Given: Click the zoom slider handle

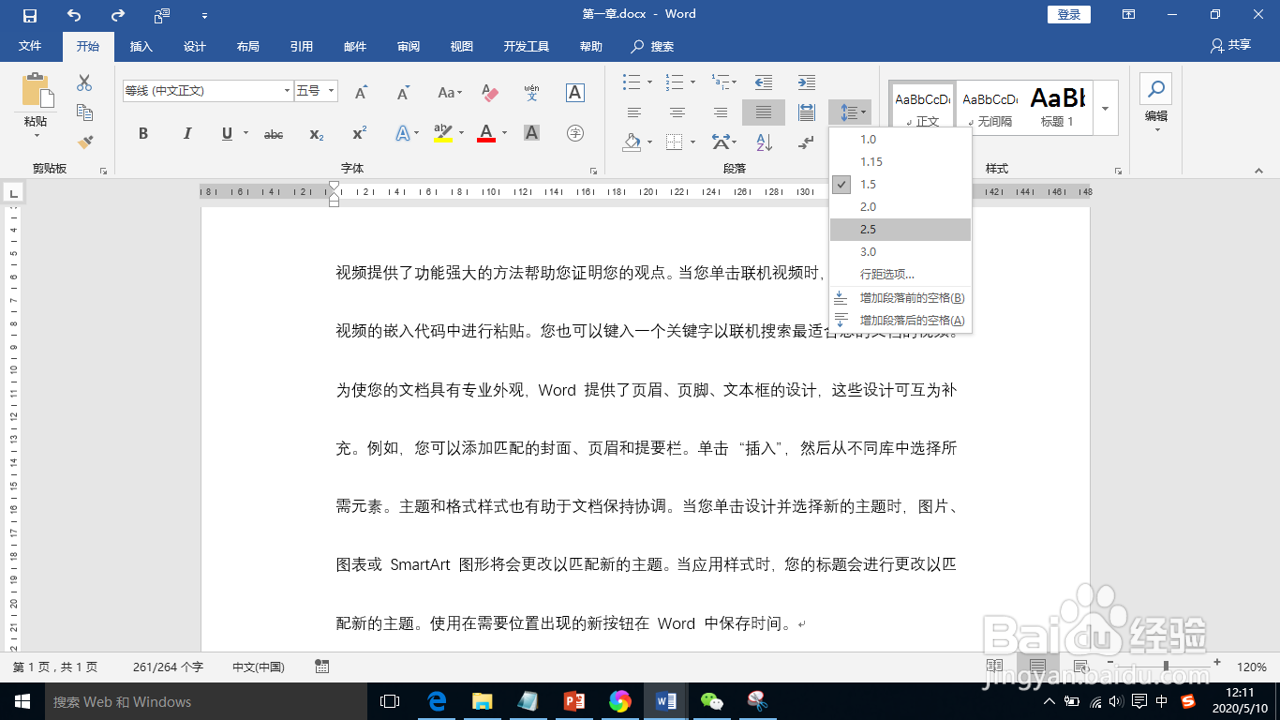Looking at the screenshot, I should [1165, 666].
